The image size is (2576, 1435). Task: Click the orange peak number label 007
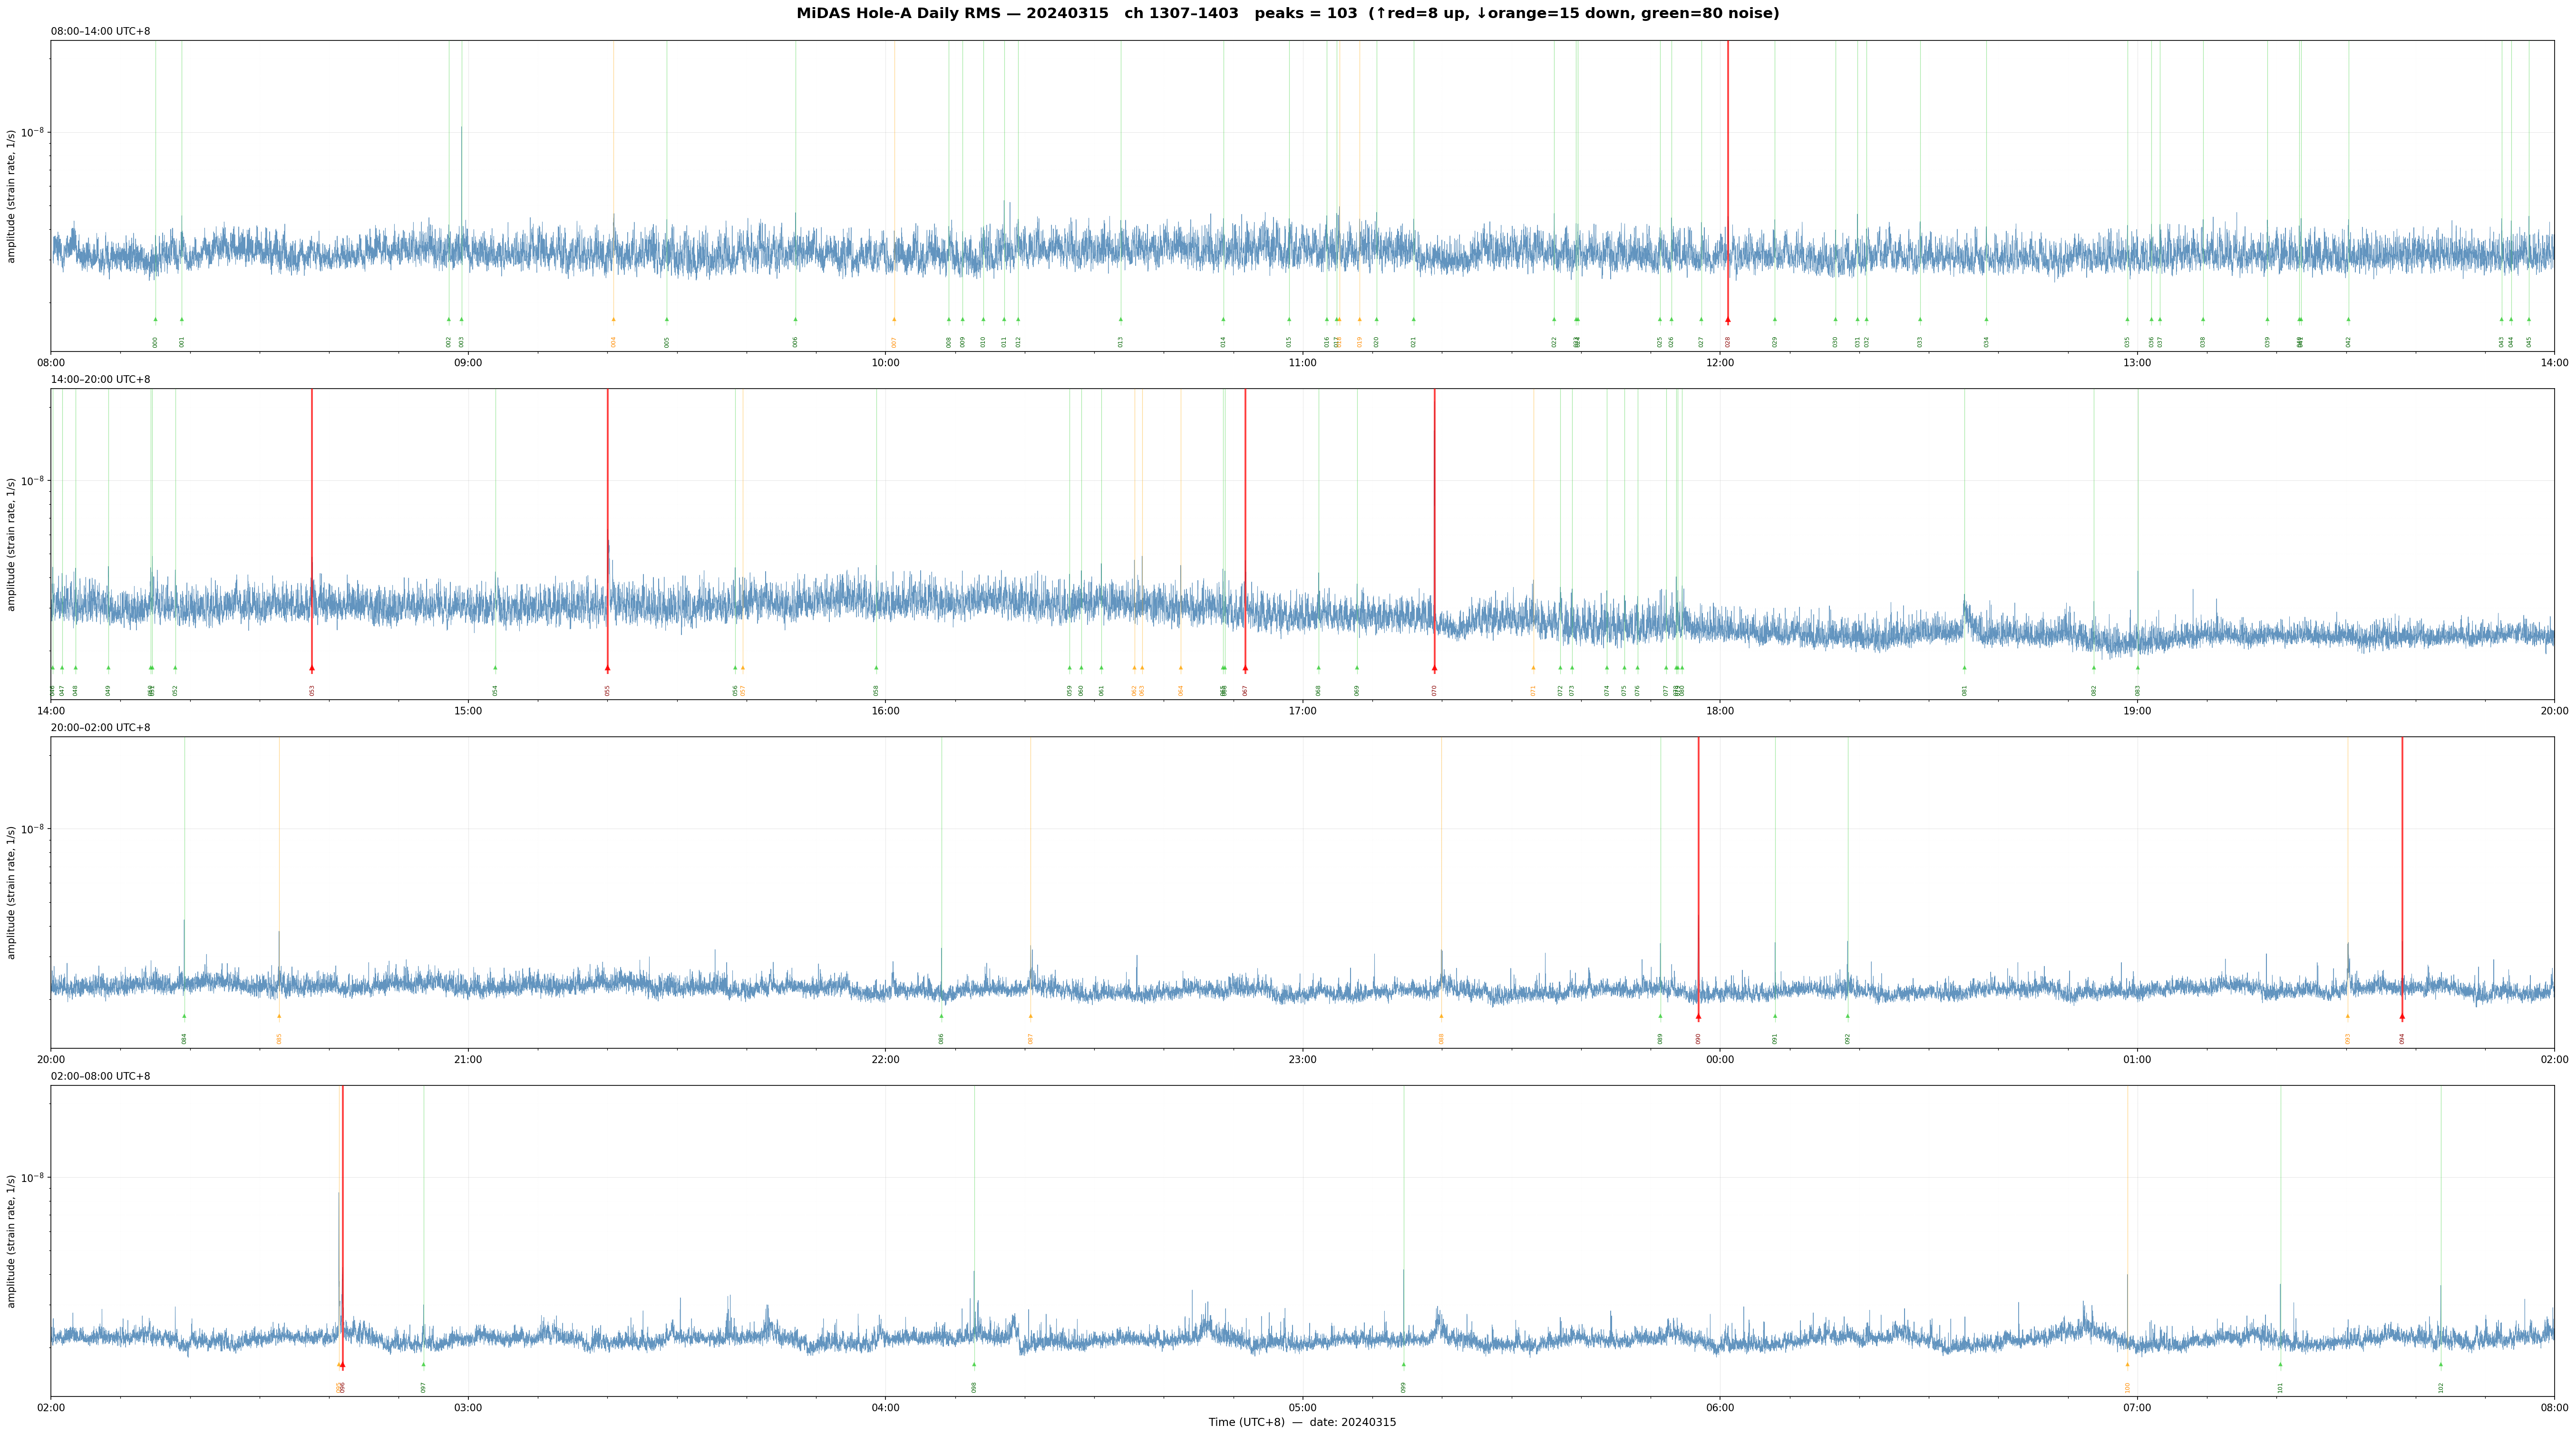coord(894,342)
